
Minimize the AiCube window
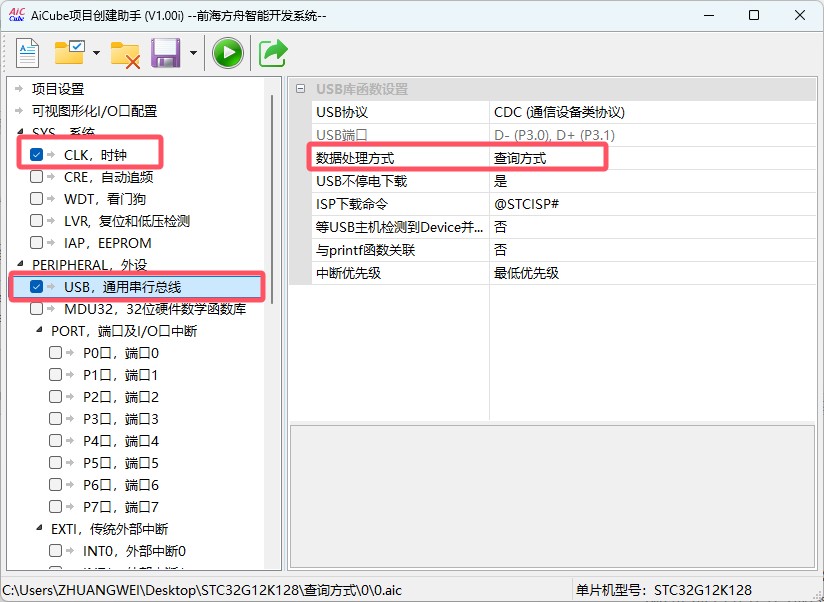point(709,15)
